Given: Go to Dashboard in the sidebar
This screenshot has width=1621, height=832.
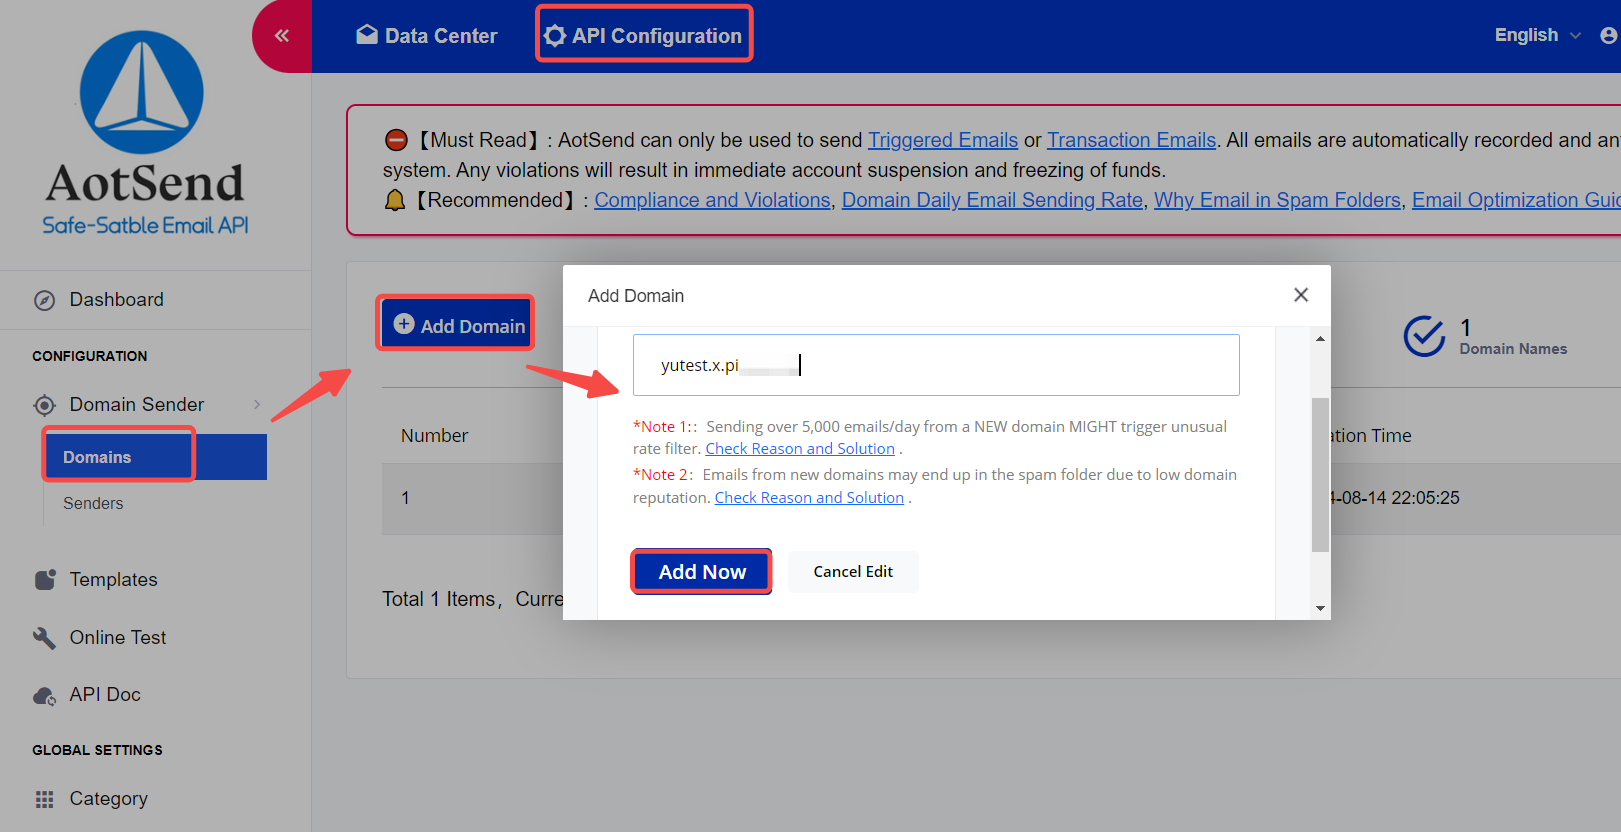Looking at the screenshot, I should pos(116,300).
